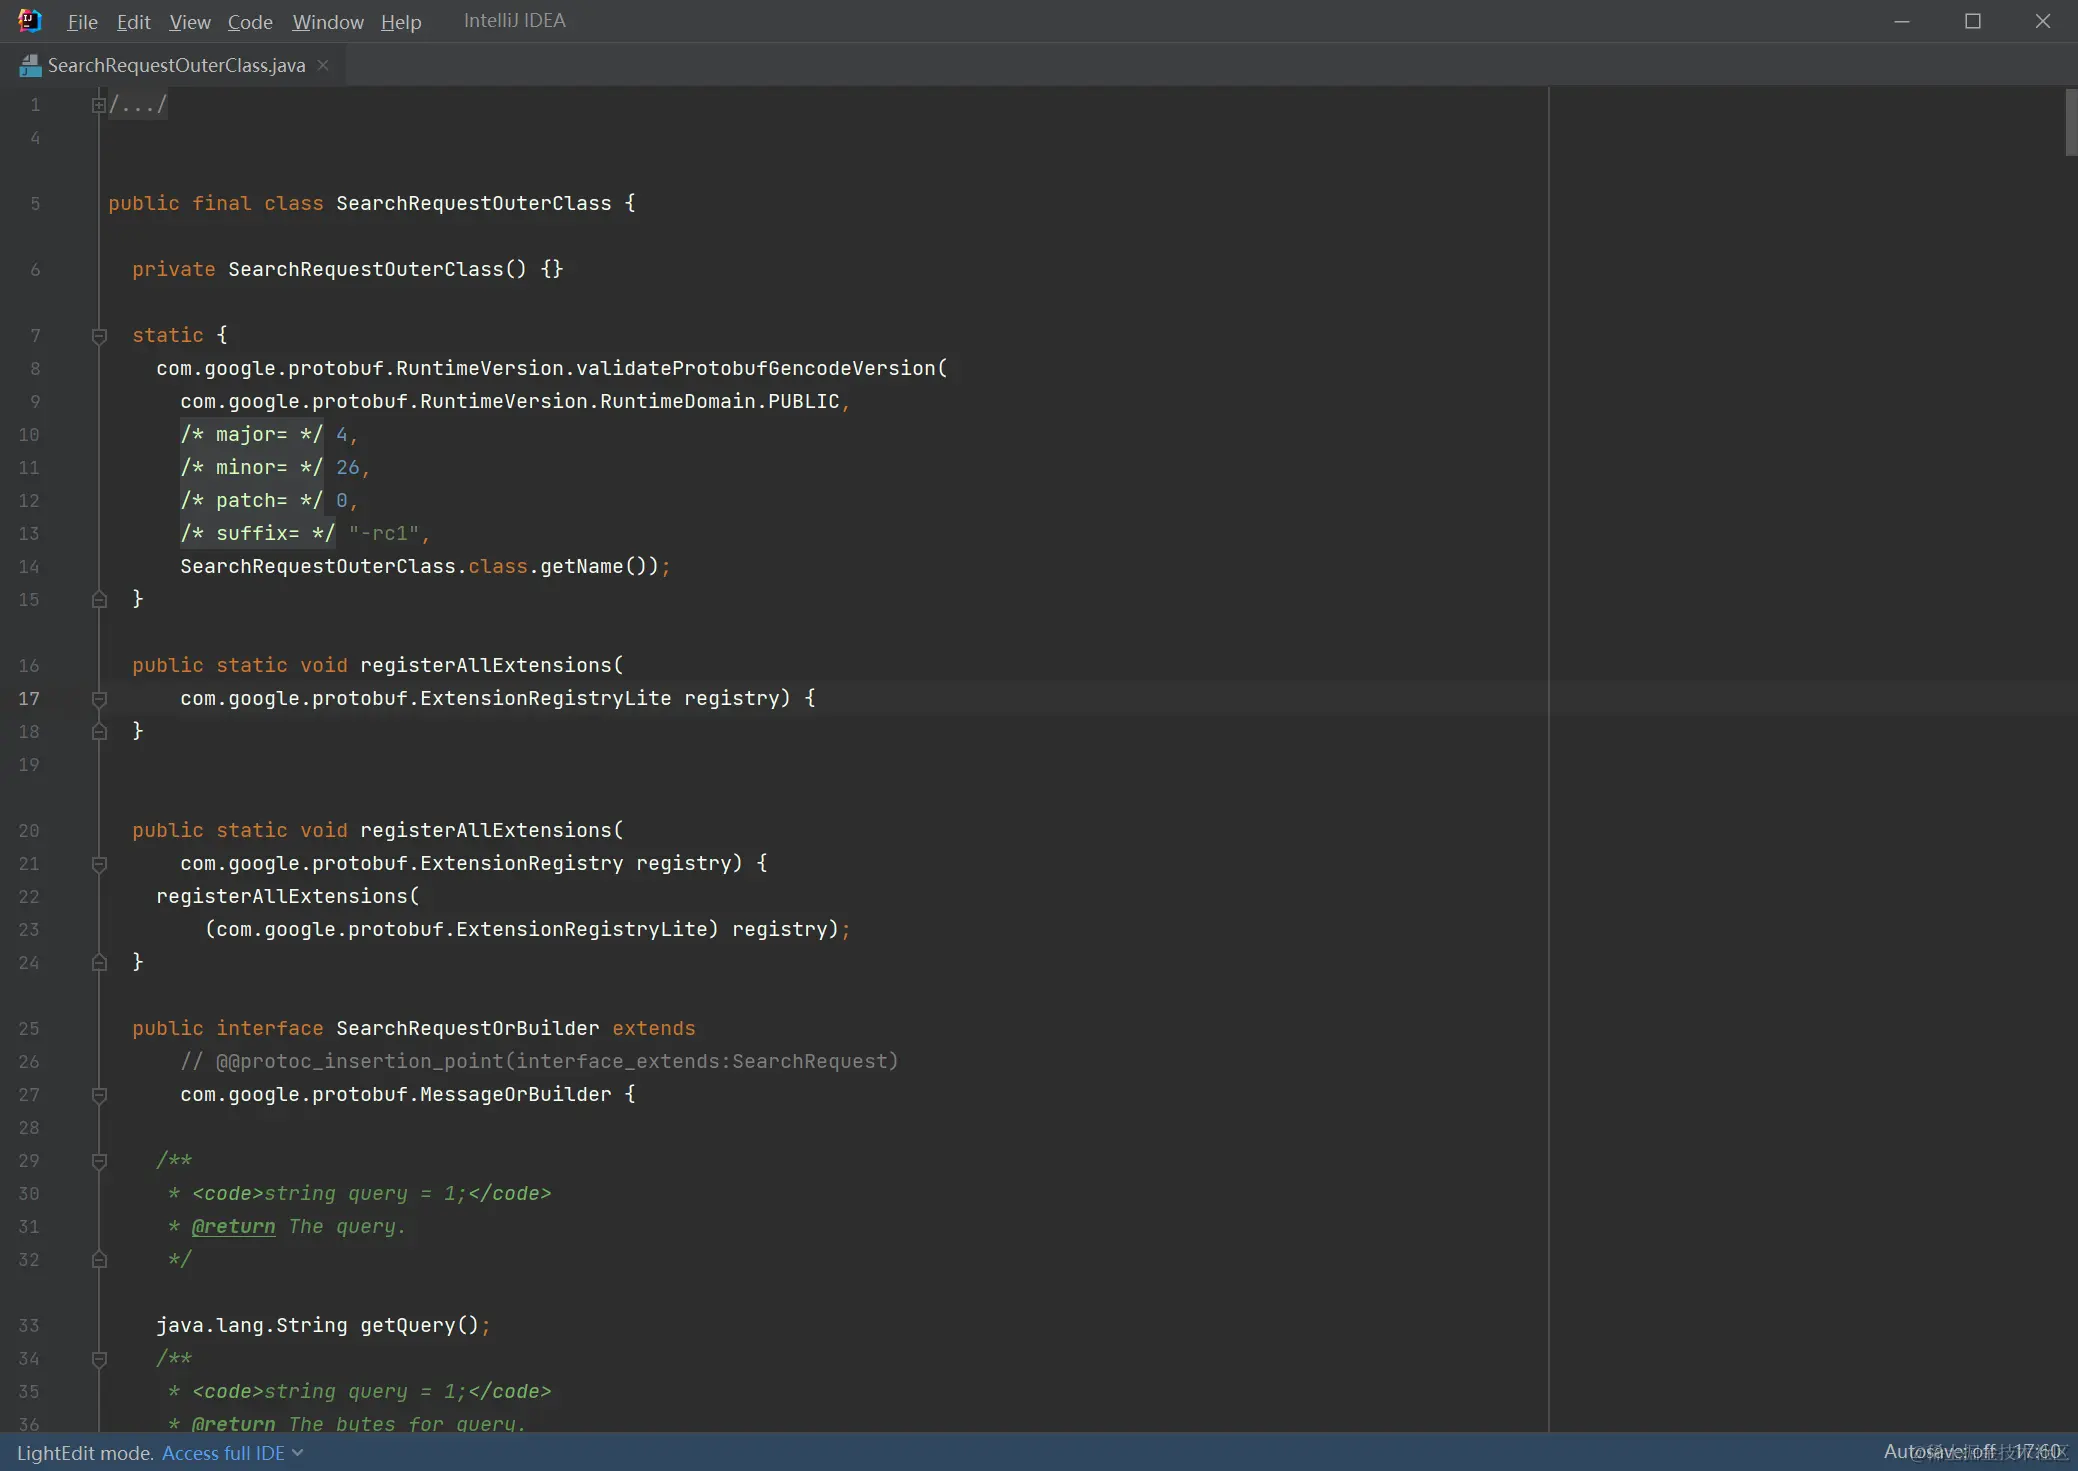Viewport: 2078px width, 1471px height.
Task: Click the @return tag on line 31
Action: point(233,1227)
